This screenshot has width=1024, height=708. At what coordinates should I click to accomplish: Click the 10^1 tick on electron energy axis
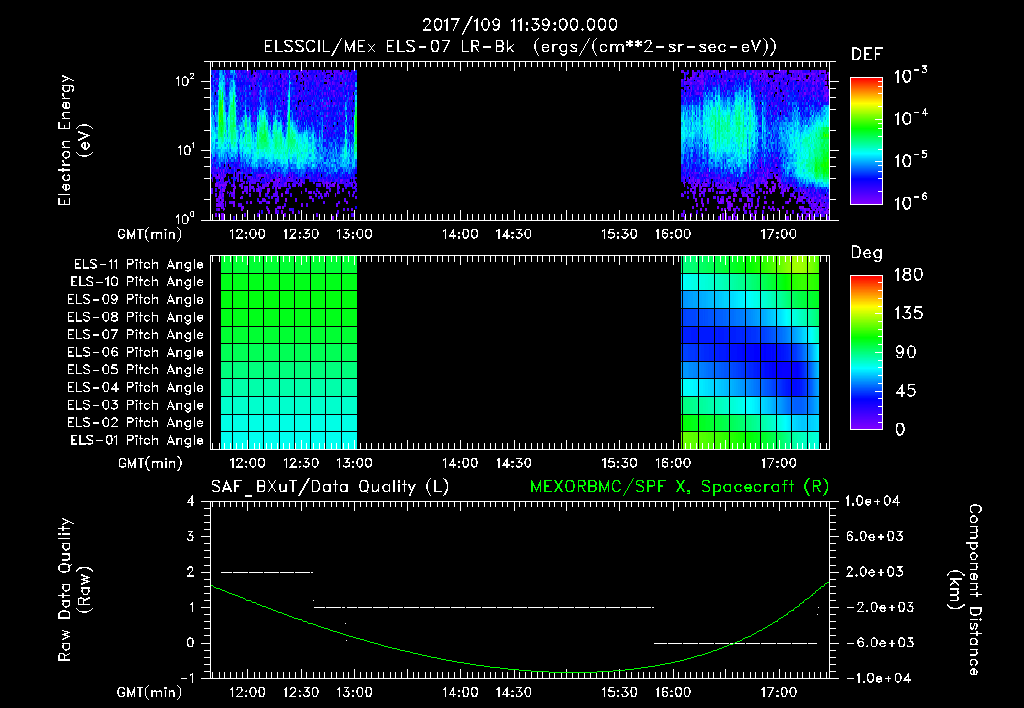[x=185, y=150]
